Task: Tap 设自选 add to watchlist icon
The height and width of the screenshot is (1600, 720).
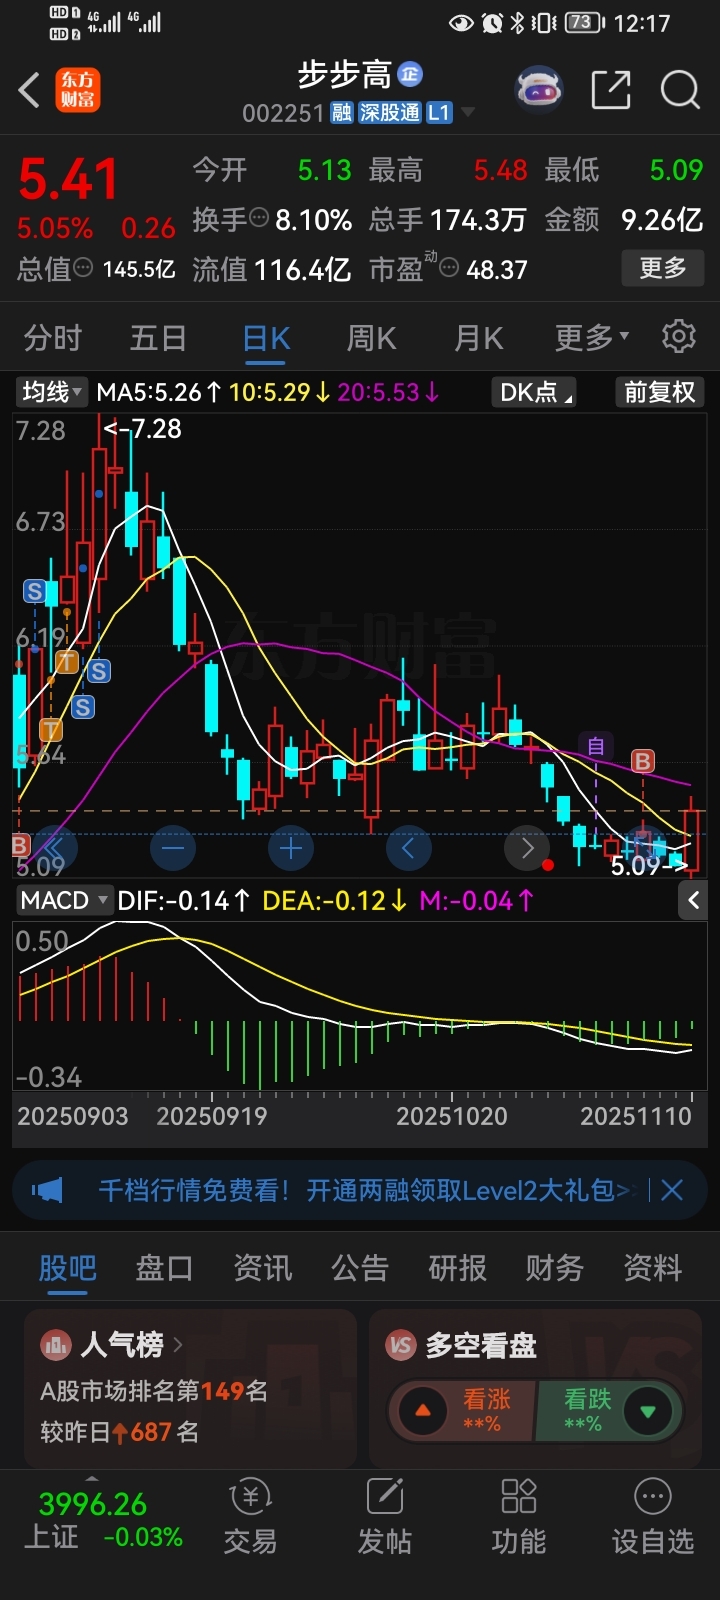Action: pyautogui.click(x=653, y=1518)
